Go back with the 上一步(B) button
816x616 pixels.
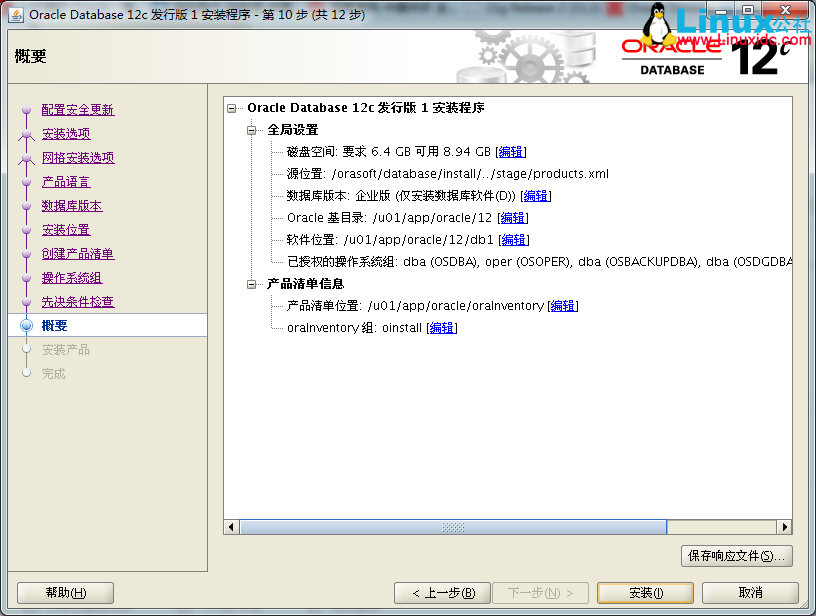[441, 592]
